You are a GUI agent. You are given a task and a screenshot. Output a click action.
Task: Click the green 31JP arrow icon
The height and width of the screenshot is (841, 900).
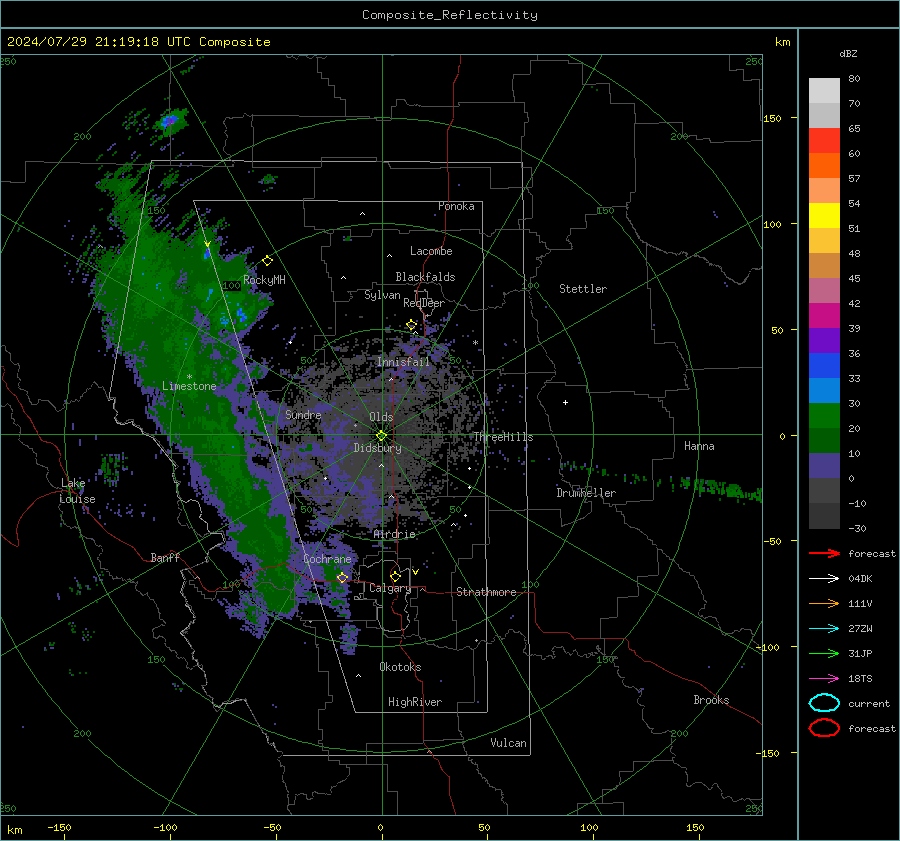click(824, 653)
